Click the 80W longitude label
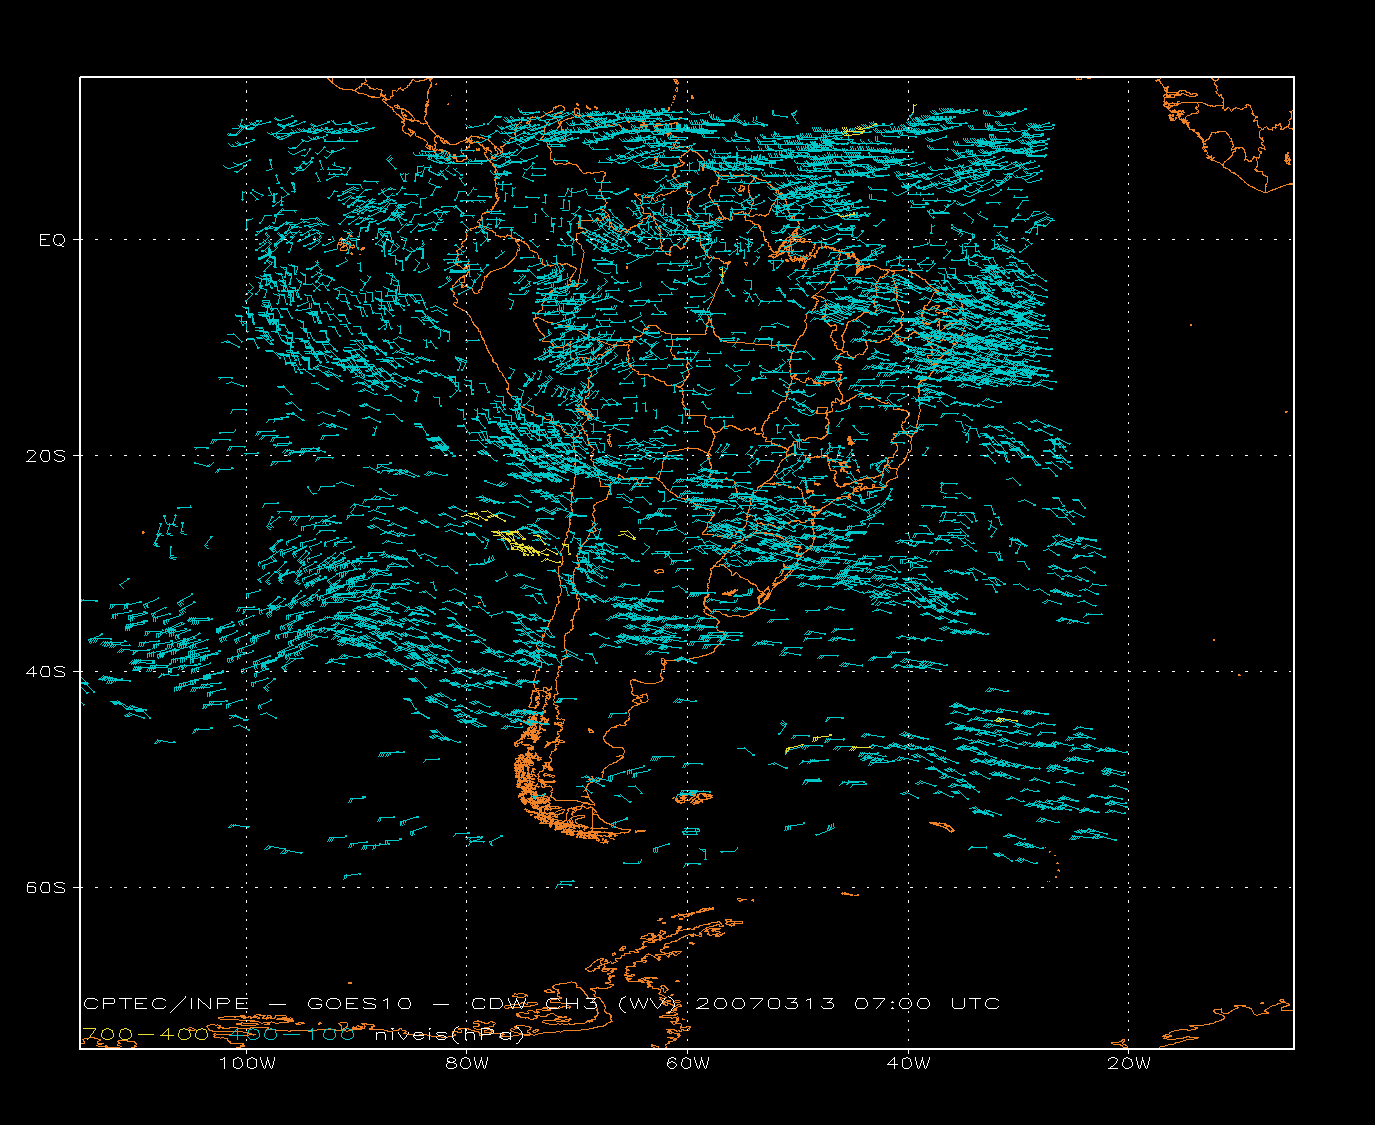 pos(467,1063)
